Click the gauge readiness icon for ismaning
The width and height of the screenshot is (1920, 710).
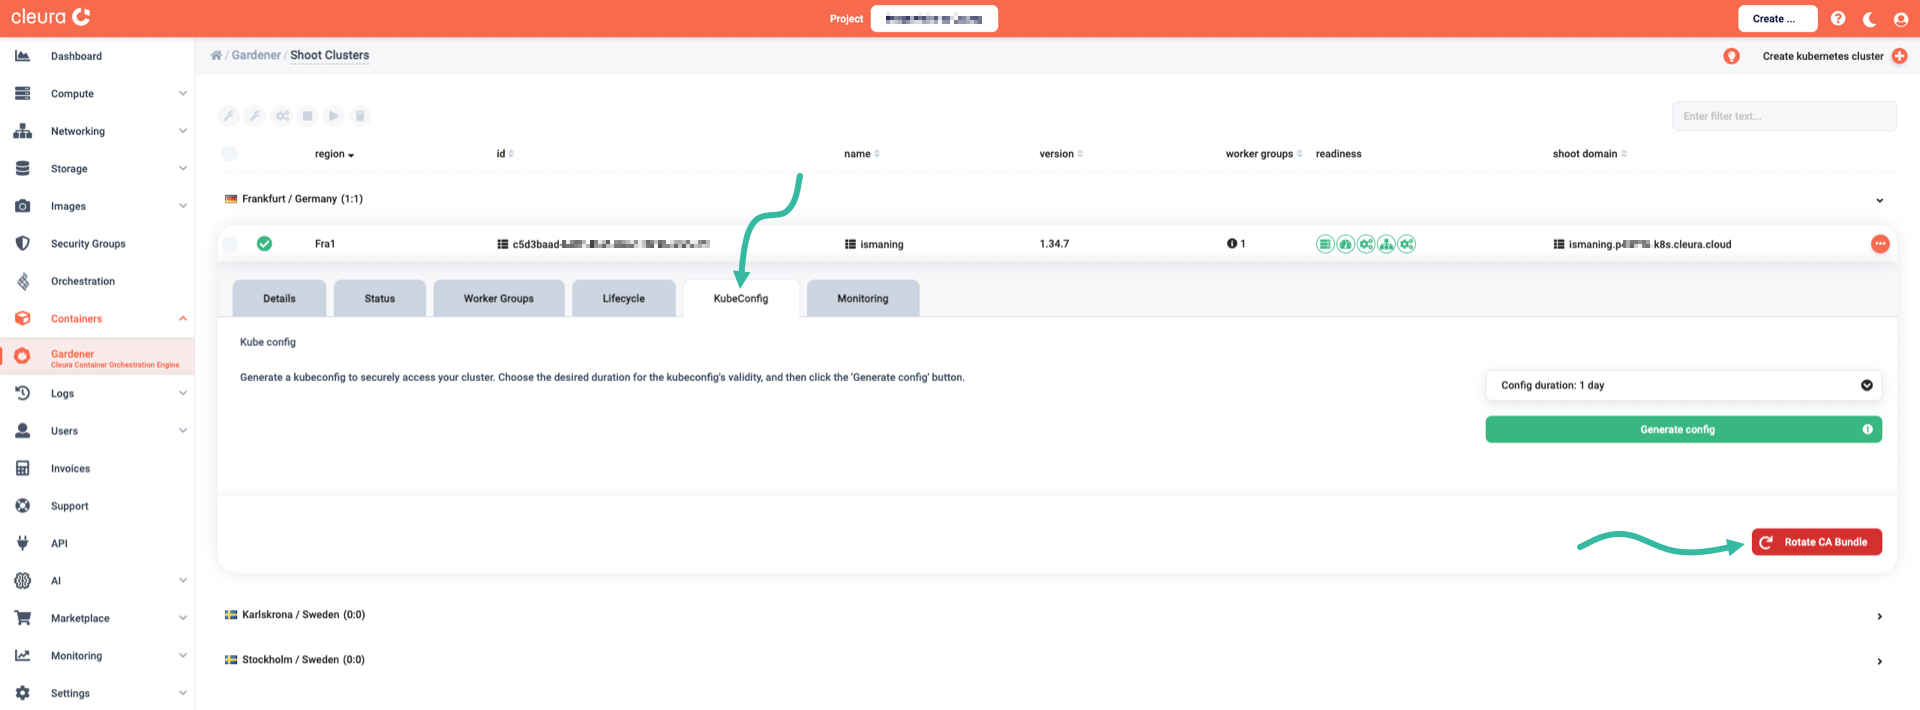point(1345,244)
